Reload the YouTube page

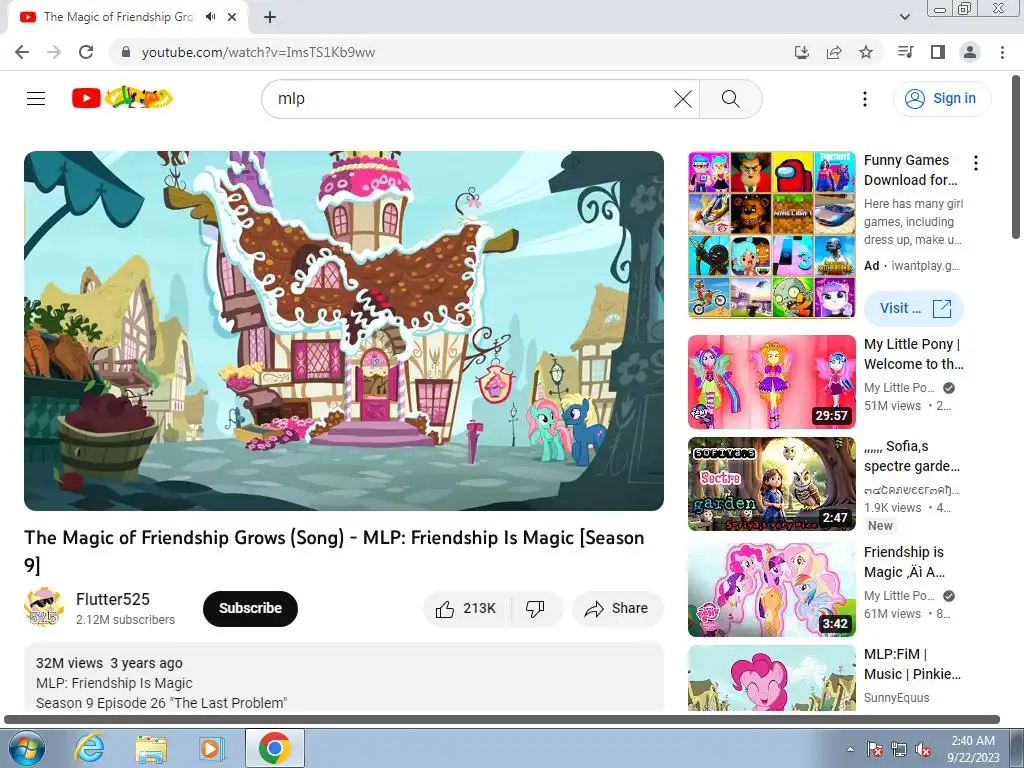tap(86, 52)
